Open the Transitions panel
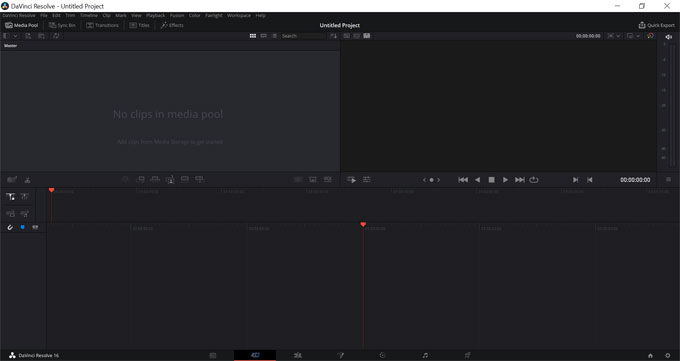The width and height of the screenshot is (680, 361). [102, 25]
